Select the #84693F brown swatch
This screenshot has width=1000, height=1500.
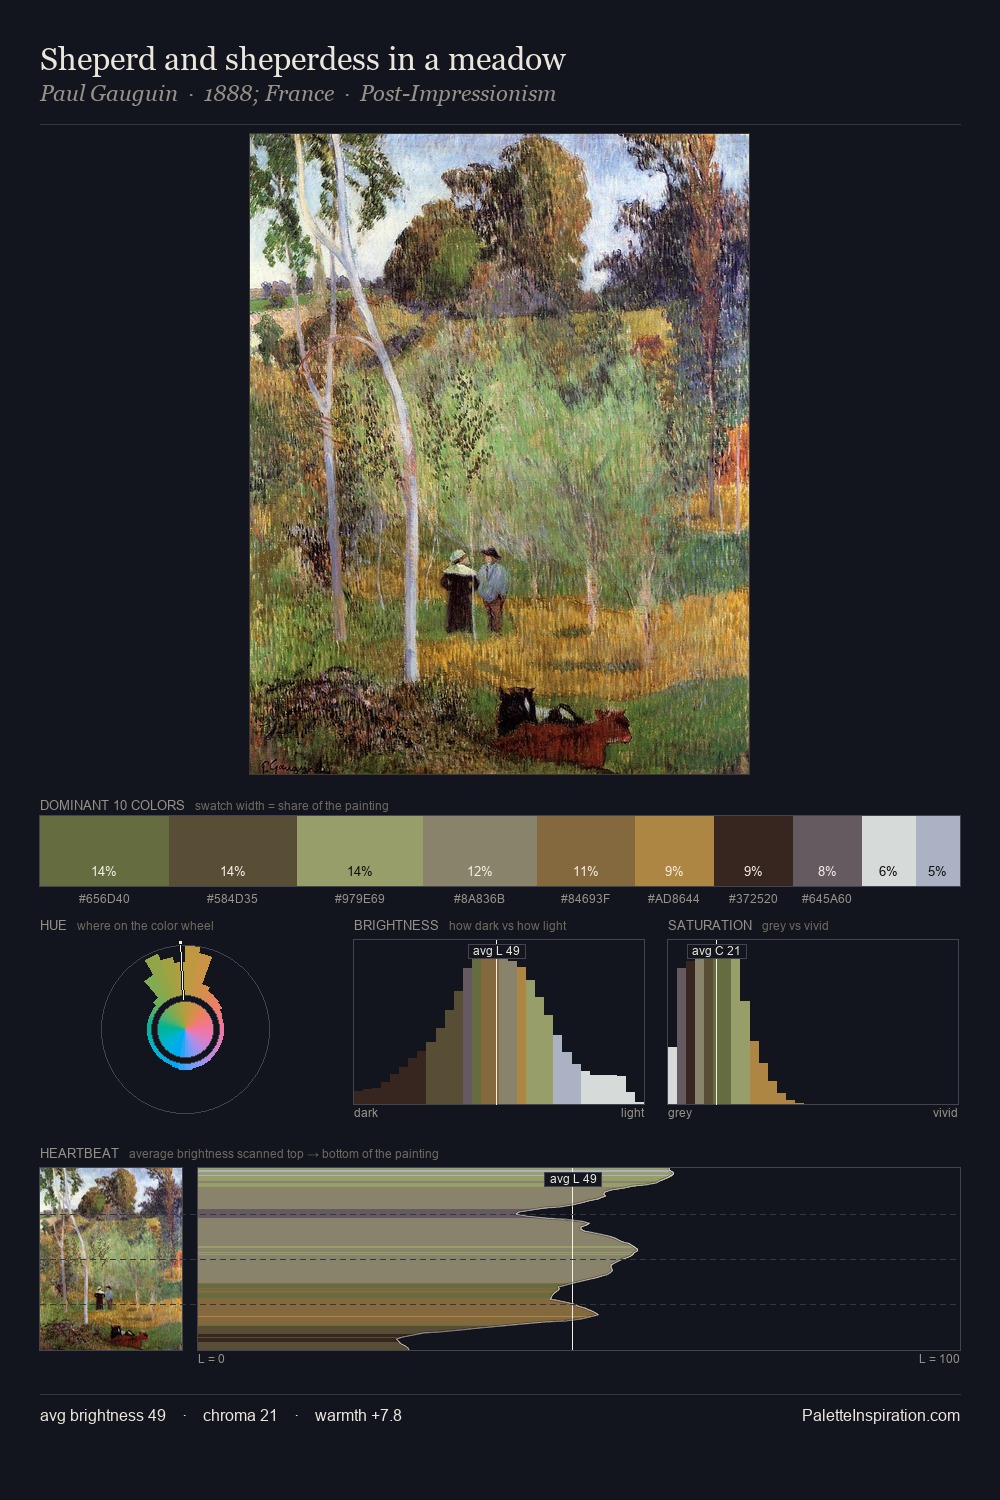[586, 851]
